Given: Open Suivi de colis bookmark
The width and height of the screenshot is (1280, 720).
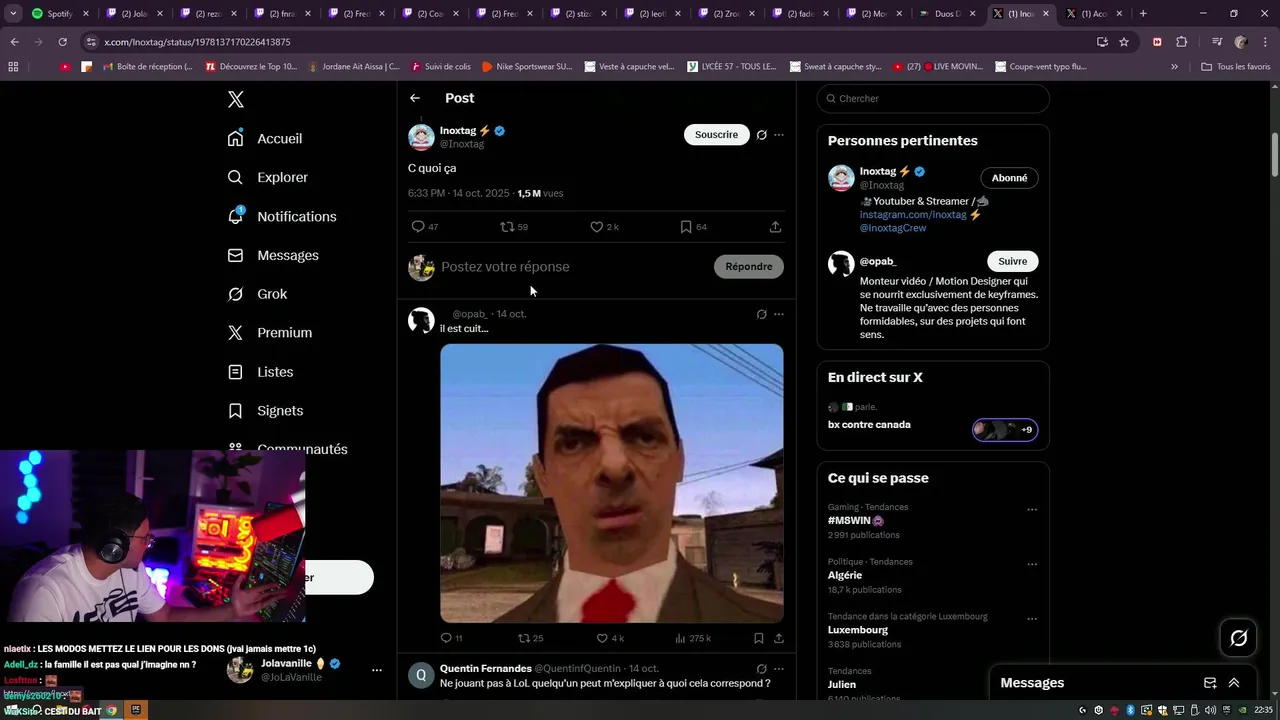Looking at the screenshot, I should (440, 67).
